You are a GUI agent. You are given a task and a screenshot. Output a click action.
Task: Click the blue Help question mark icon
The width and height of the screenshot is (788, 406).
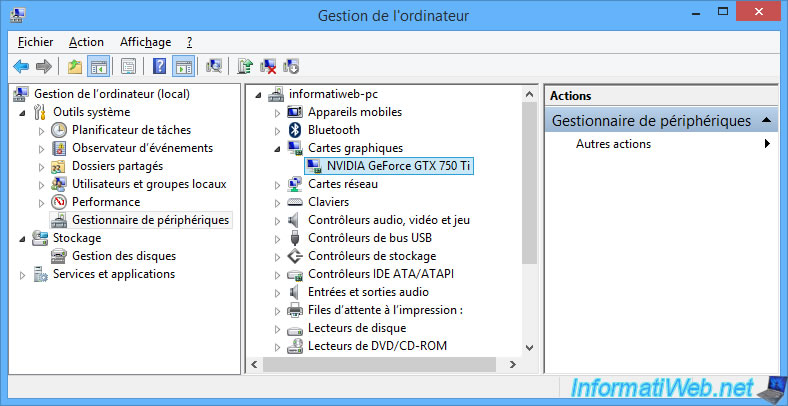tap(159, 66)
